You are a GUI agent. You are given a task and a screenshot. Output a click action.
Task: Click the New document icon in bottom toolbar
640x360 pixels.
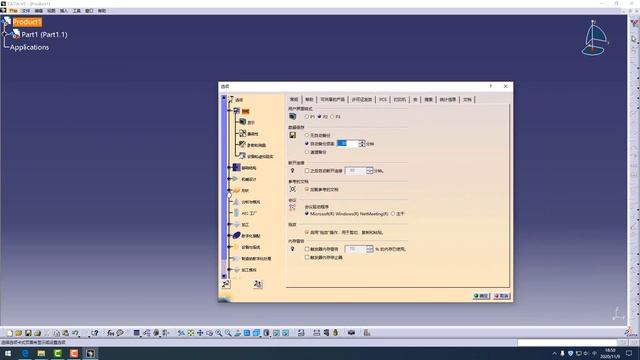click(10, 333)
